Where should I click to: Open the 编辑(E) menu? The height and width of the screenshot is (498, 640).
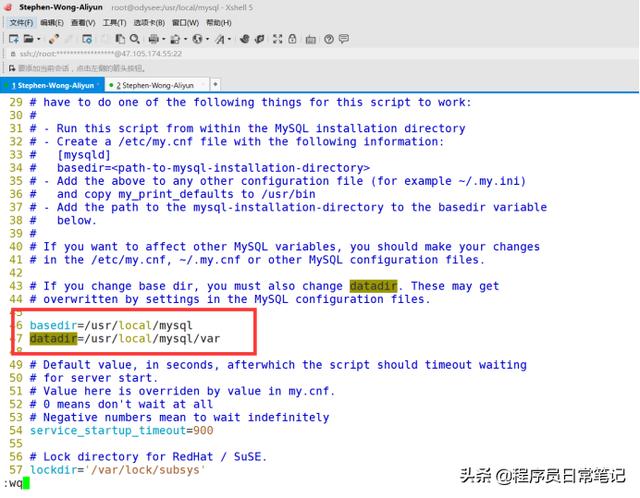[52, 23]
